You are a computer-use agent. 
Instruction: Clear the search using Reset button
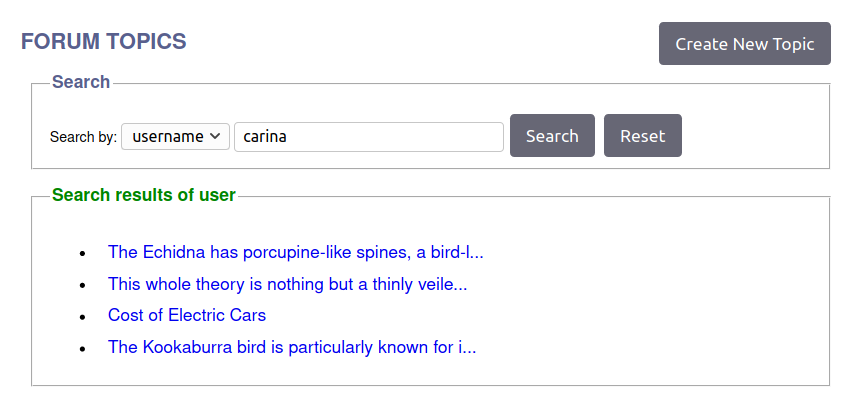642,136
